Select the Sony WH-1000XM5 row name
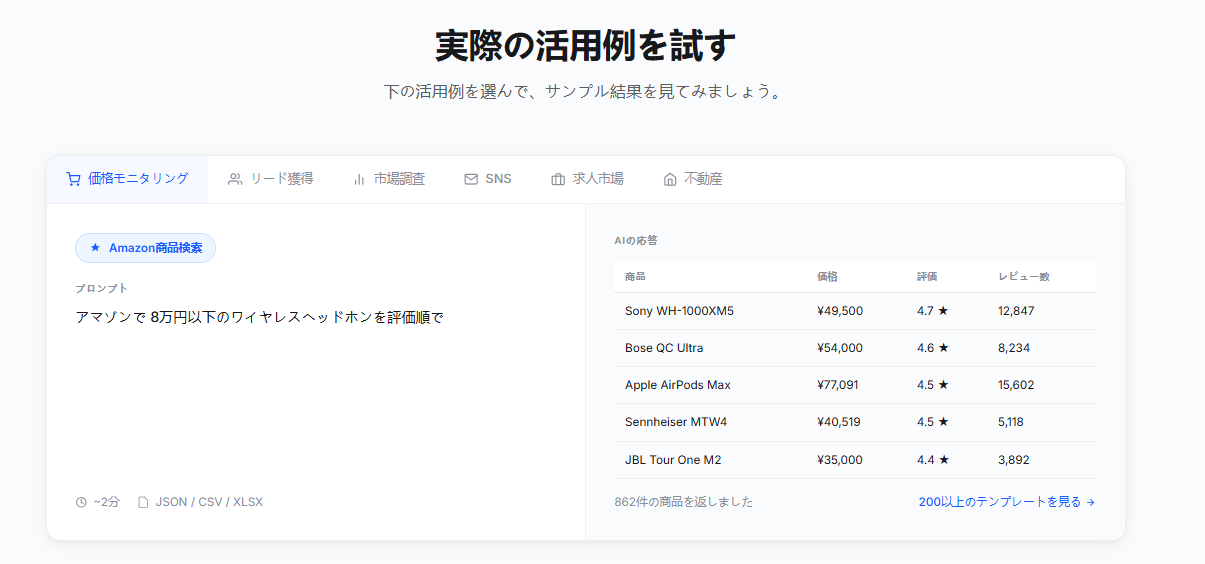1205x564 pixels. [x=679, y=311]
